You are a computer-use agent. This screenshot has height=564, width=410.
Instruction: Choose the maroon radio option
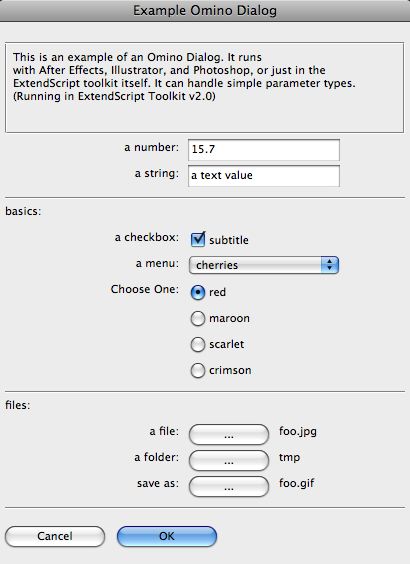point(198,318)
